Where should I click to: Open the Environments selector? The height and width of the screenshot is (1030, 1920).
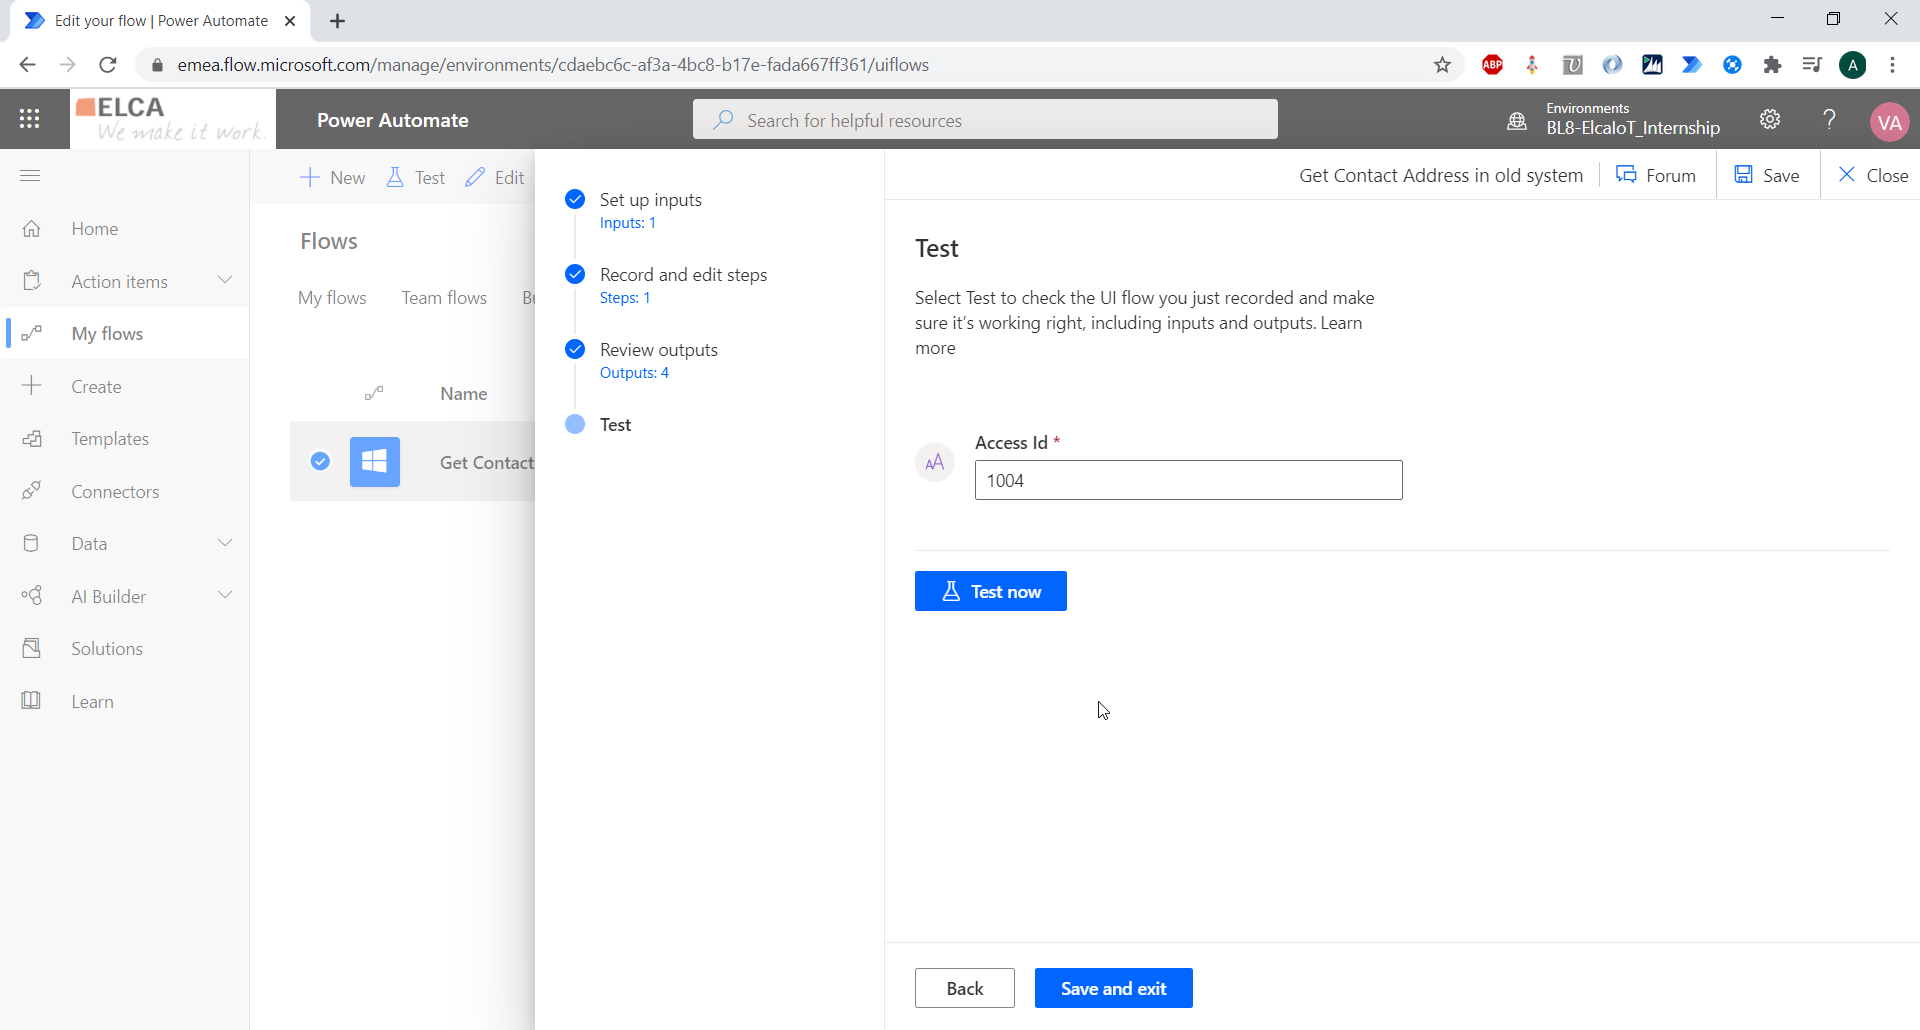pyautogui.click(x=1615, y=119)
